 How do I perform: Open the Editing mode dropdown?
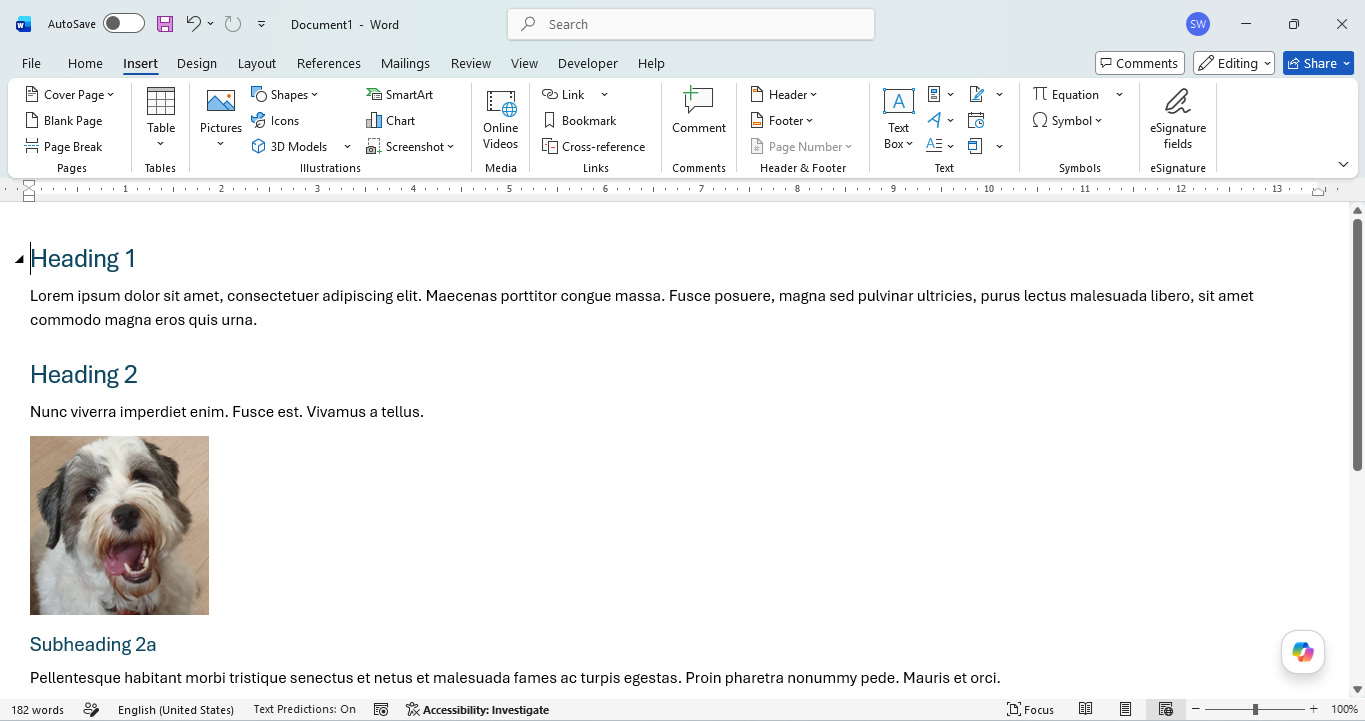tap(1234, 63)
